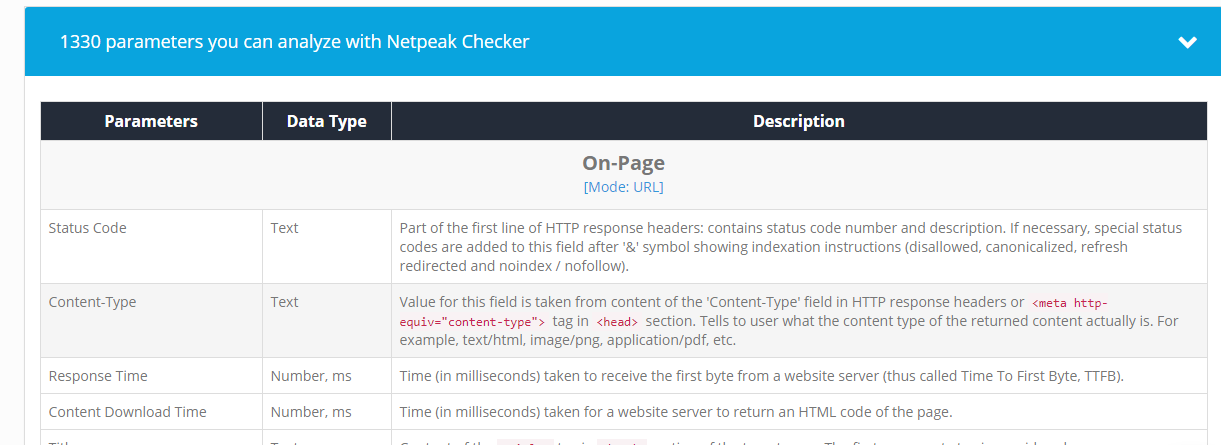Click the Text data type for Content-Type
The image size is (1221, 445).
pos(284,302)
